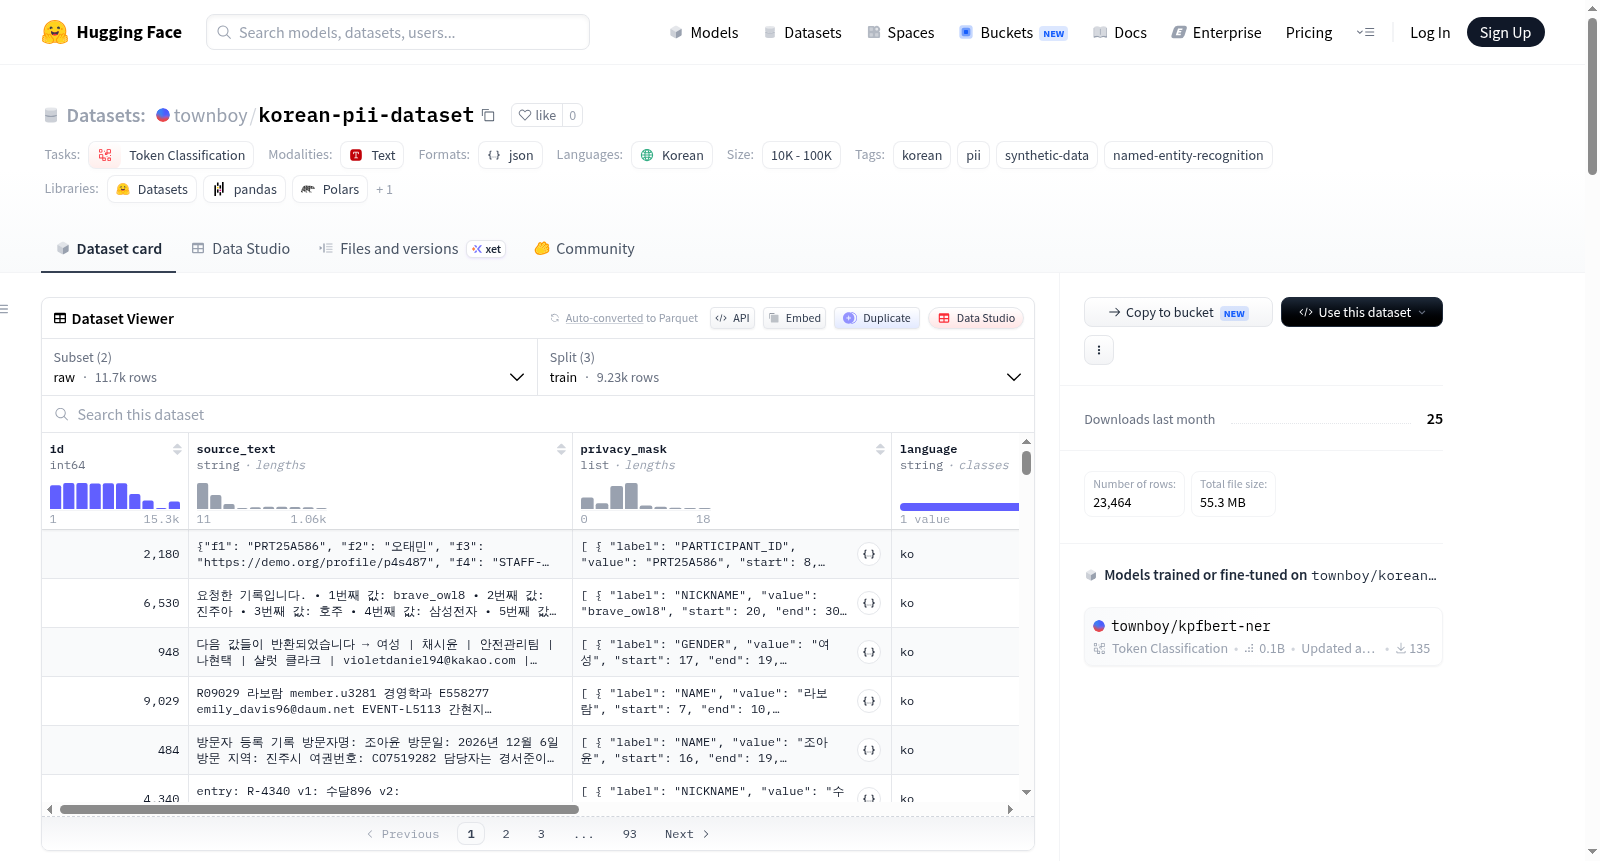Open the pandas library tag
1600x861 pixels.
pyautogui.click(x=245, y=189)
